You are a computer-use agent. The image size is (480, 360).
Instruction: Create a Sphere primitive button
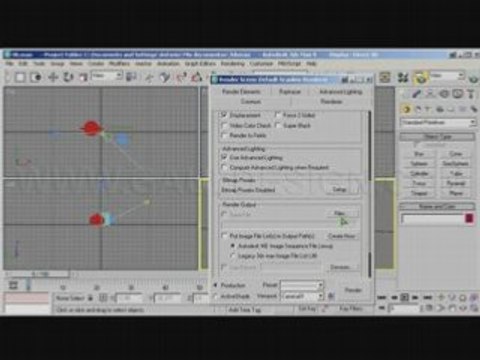pyautogui.click(x=419, y=164)
